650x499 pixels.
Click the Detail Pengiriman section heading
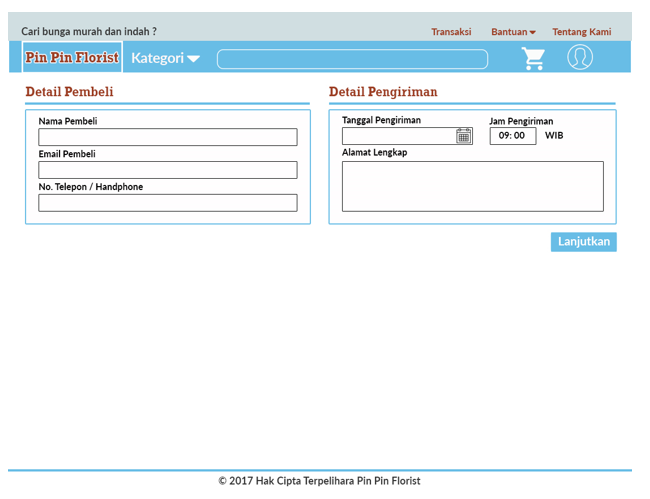click(x=383, y=92)
